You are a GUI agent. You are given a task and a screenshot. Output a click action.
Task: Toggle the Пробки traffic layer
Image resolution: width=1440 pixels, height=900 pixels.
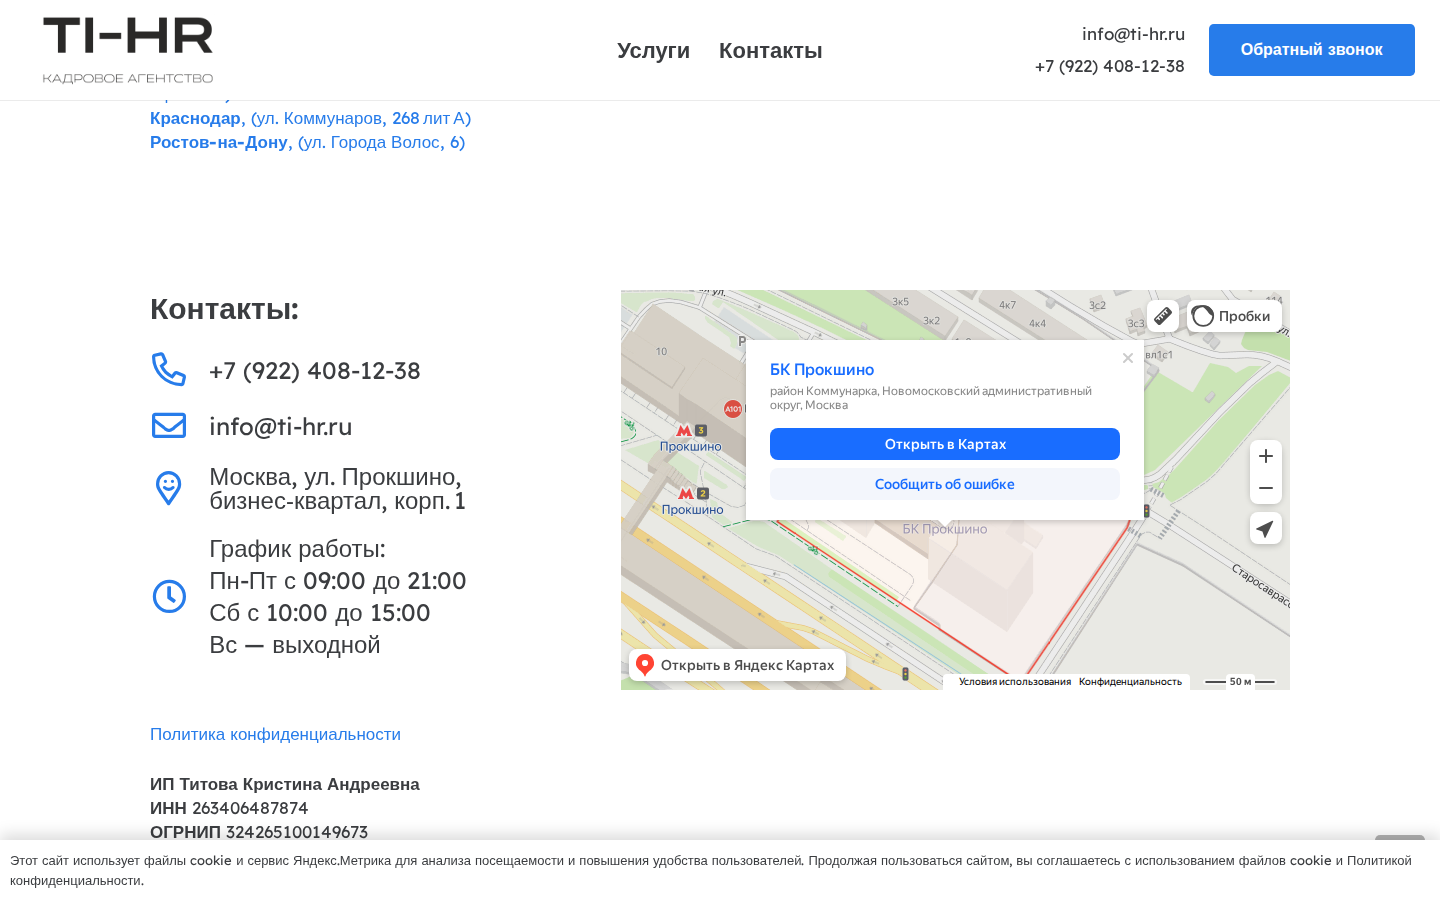click(1234, 316)
